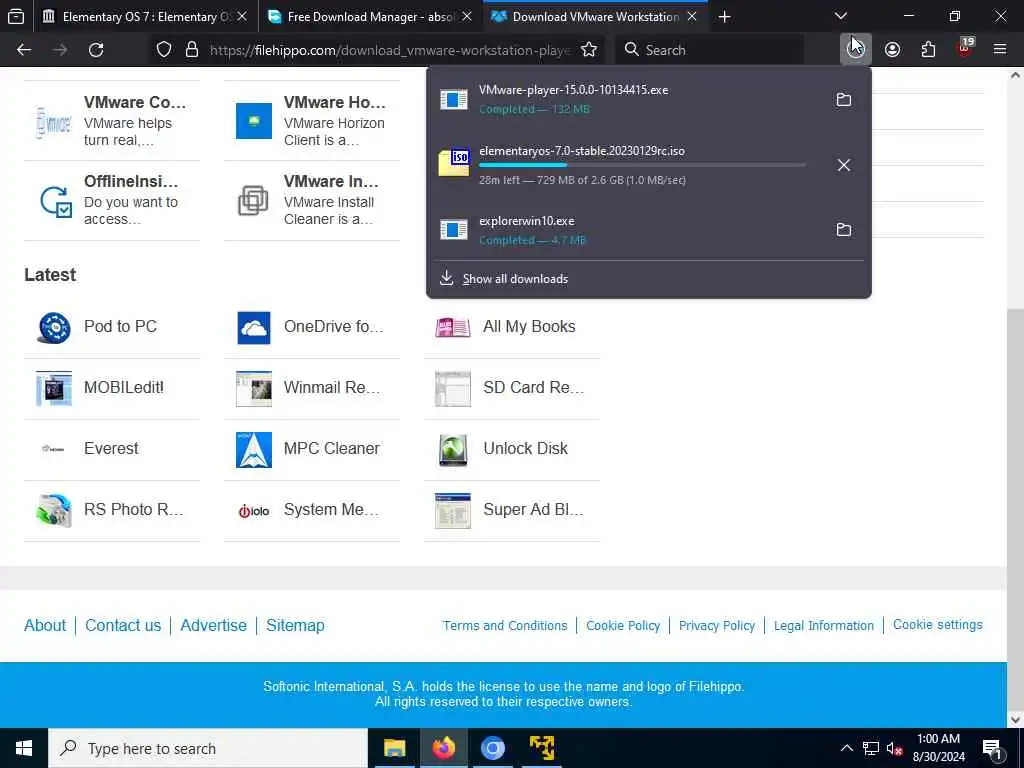Go back to the previous page
This screenshot has height=768, width=1024.
[x=24, y=50]
